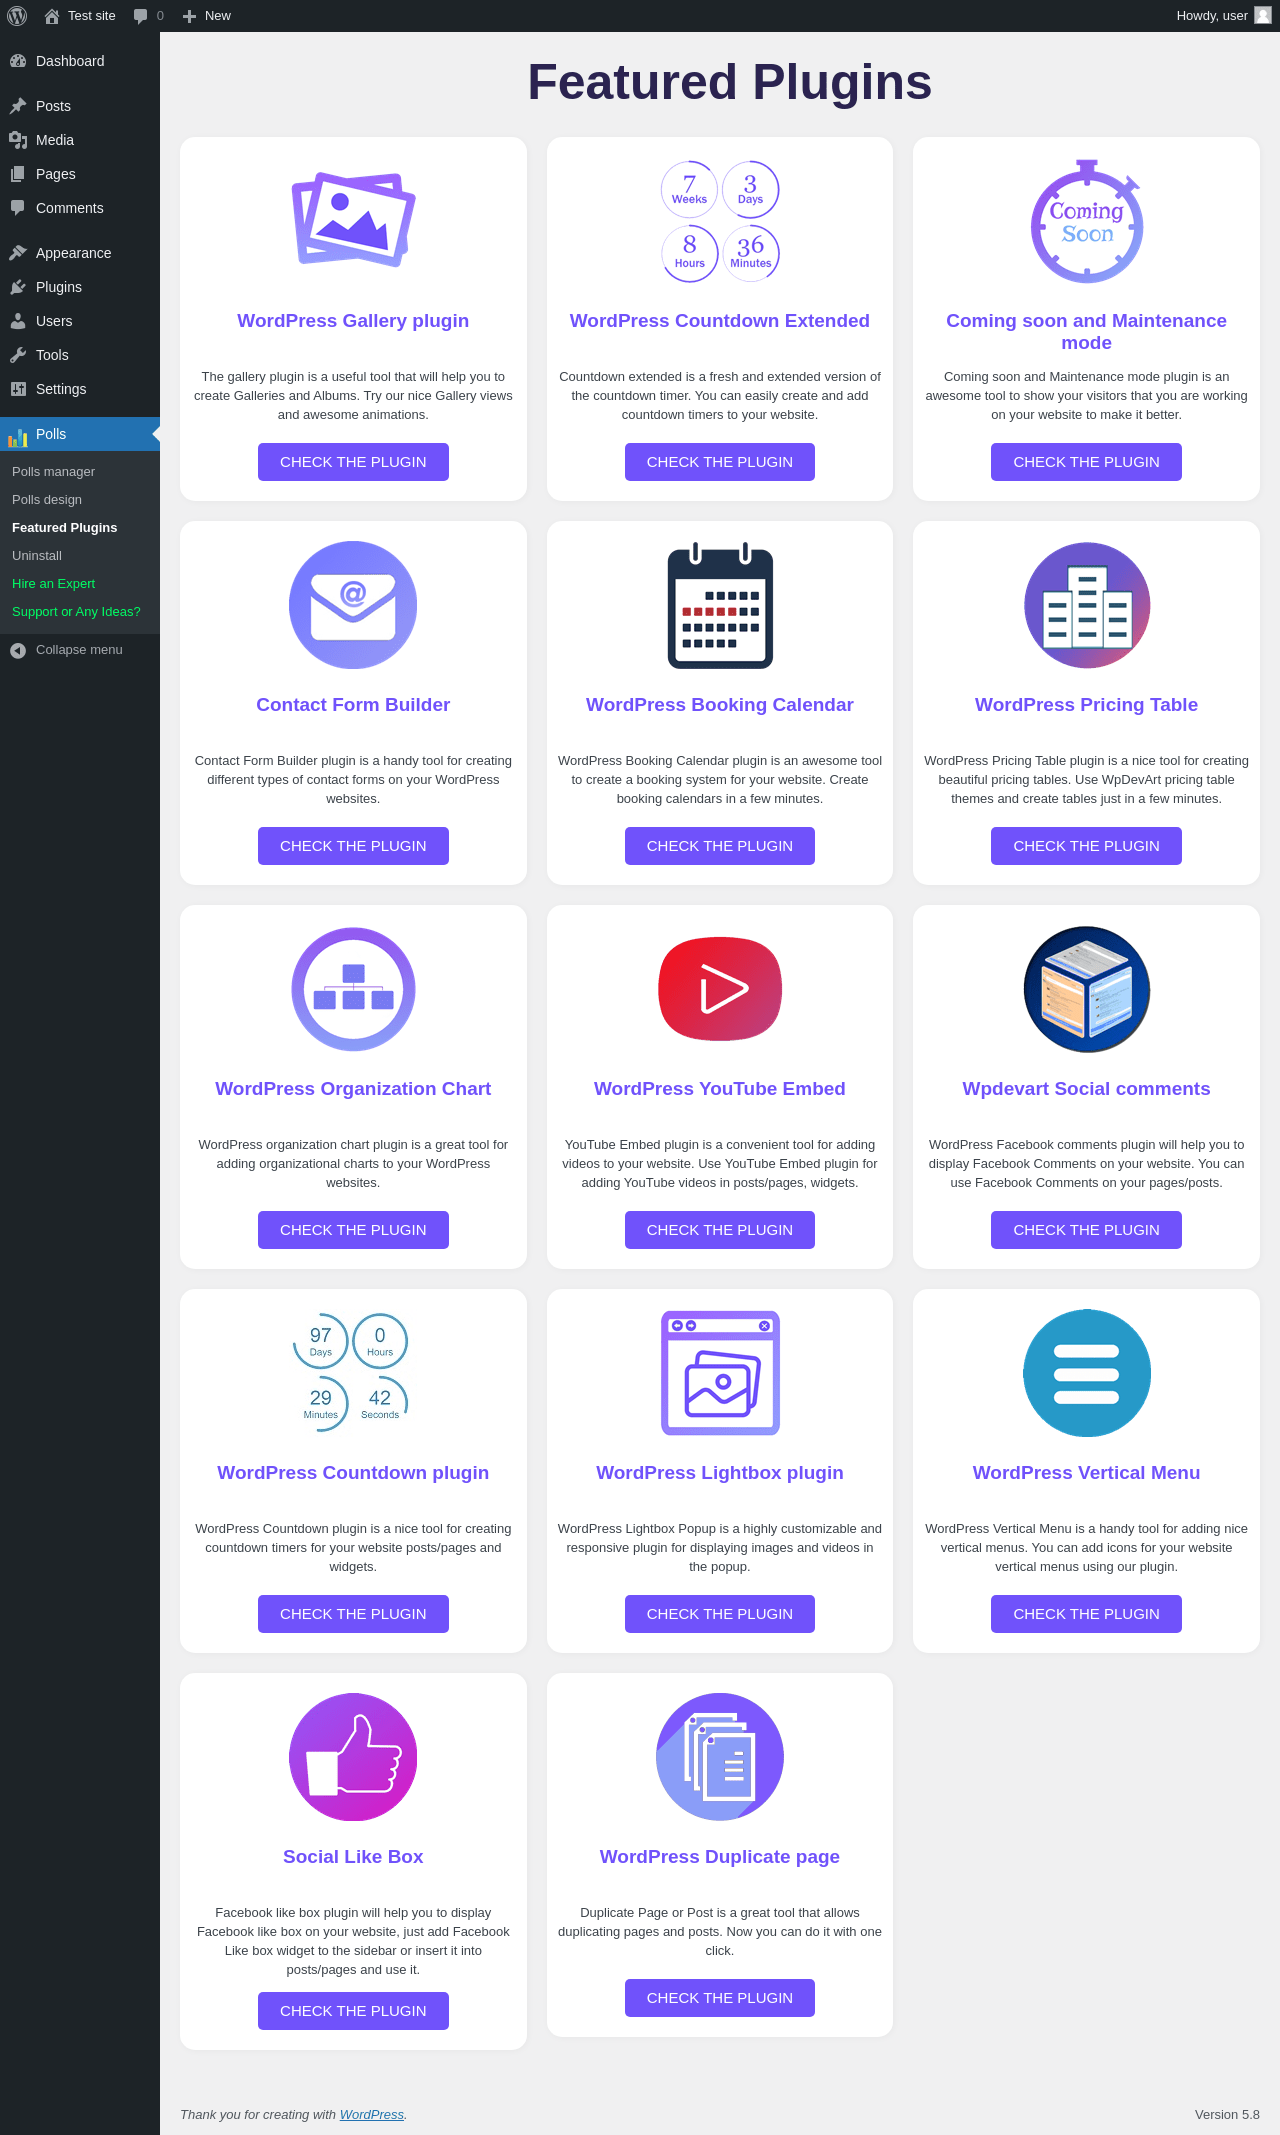Click the Polls bar chart icon
Screen dimensions: 1280x2135
coord(18,436)
